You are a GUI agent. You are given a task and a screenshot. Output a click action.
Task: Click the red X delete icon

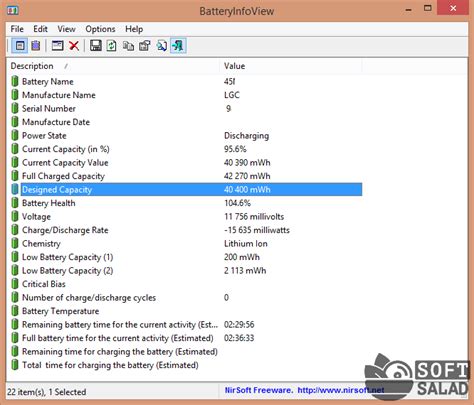click(74, 46)
